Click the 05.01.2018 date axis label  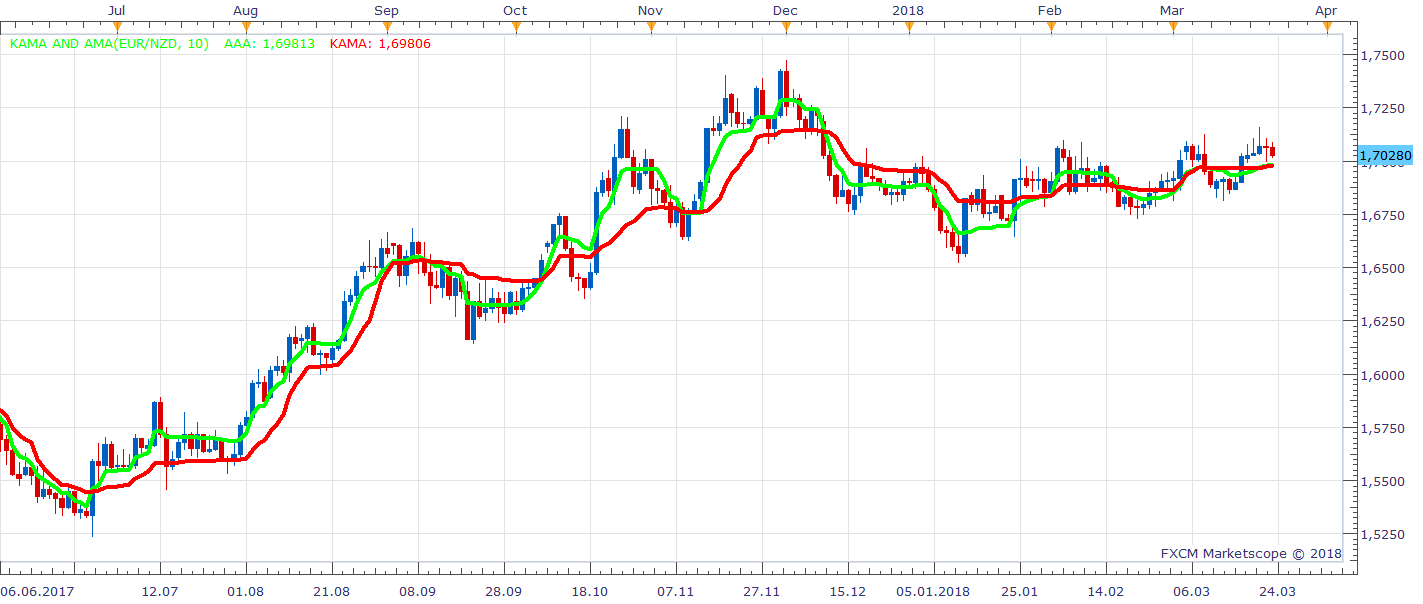pyautogui.click(x=933, y=591)
